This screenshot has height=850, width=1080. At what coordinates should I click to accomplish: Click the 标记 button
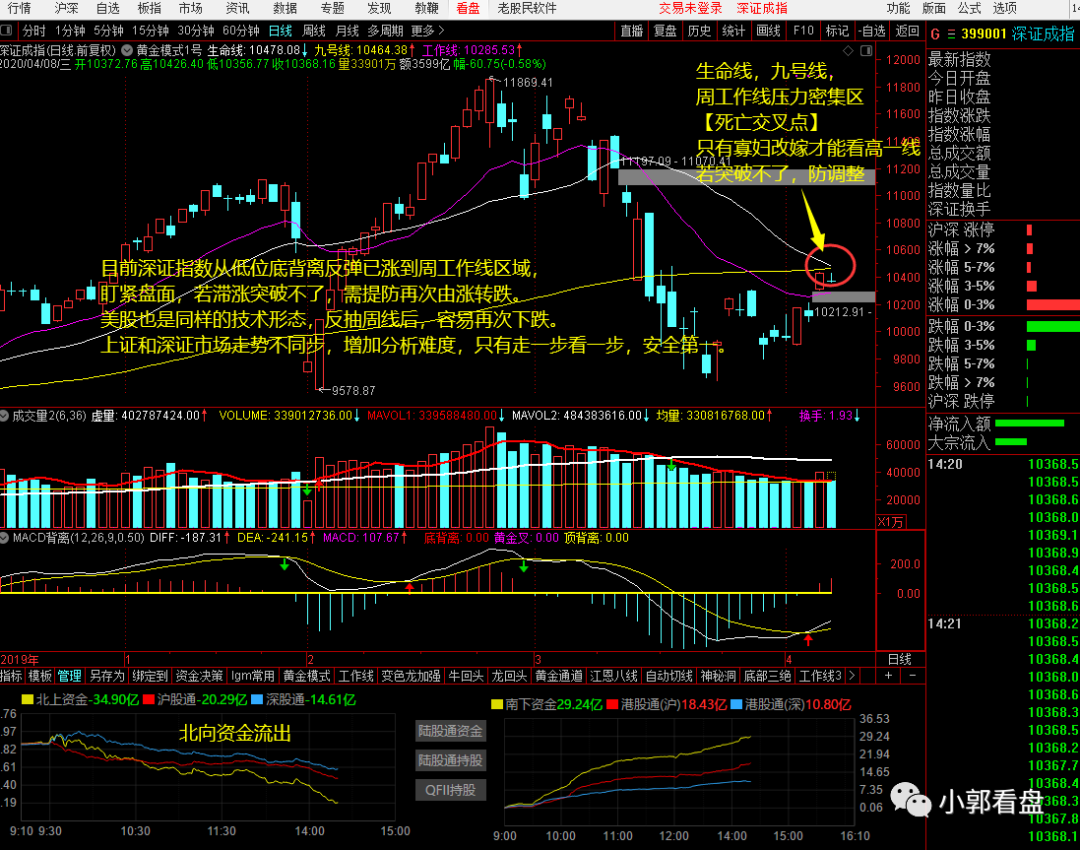837,30
